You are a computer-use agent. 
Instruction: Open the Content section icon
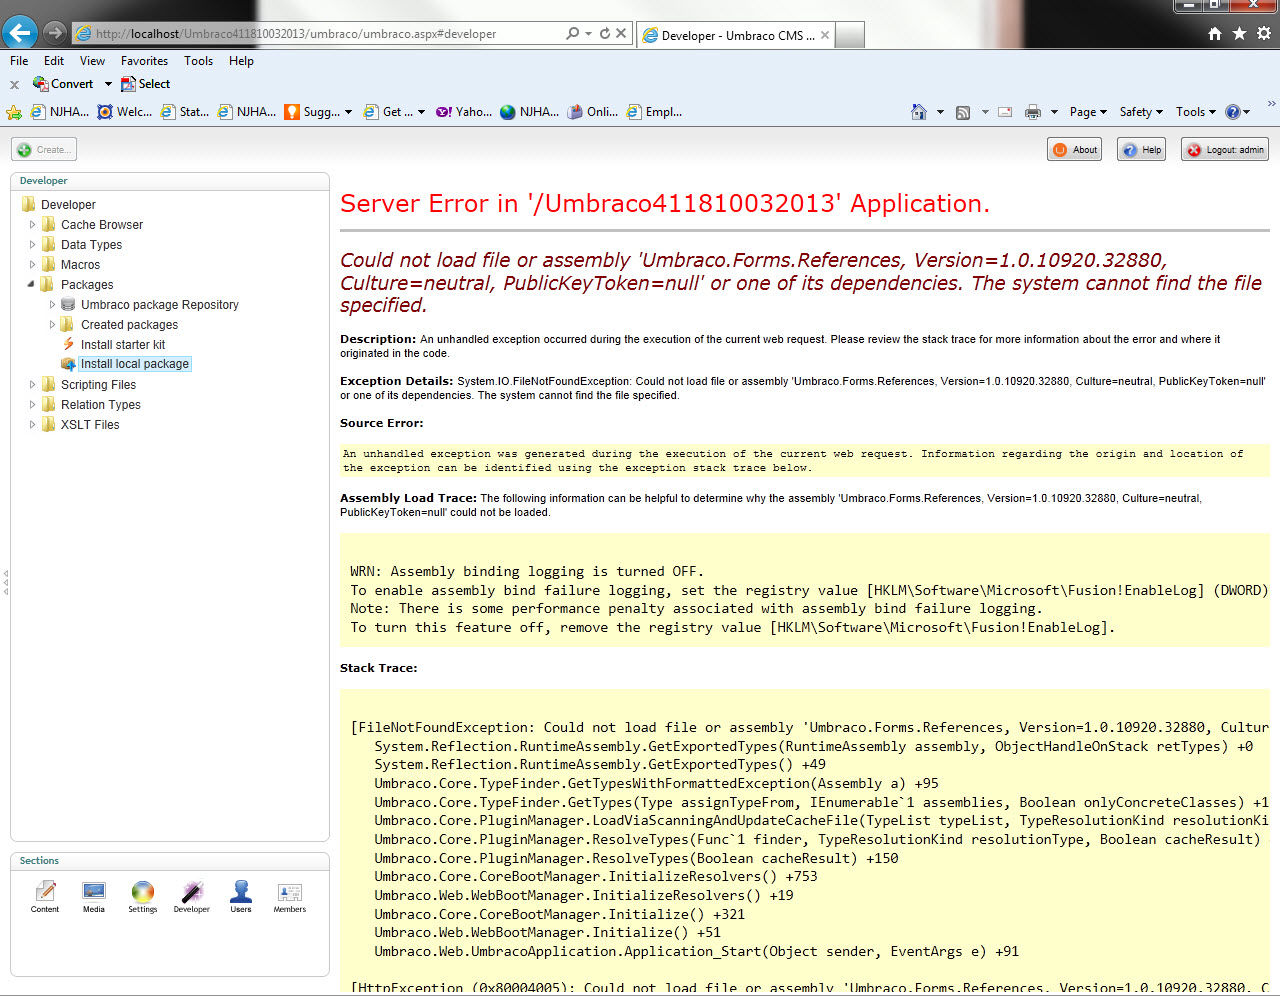(45, 897)
